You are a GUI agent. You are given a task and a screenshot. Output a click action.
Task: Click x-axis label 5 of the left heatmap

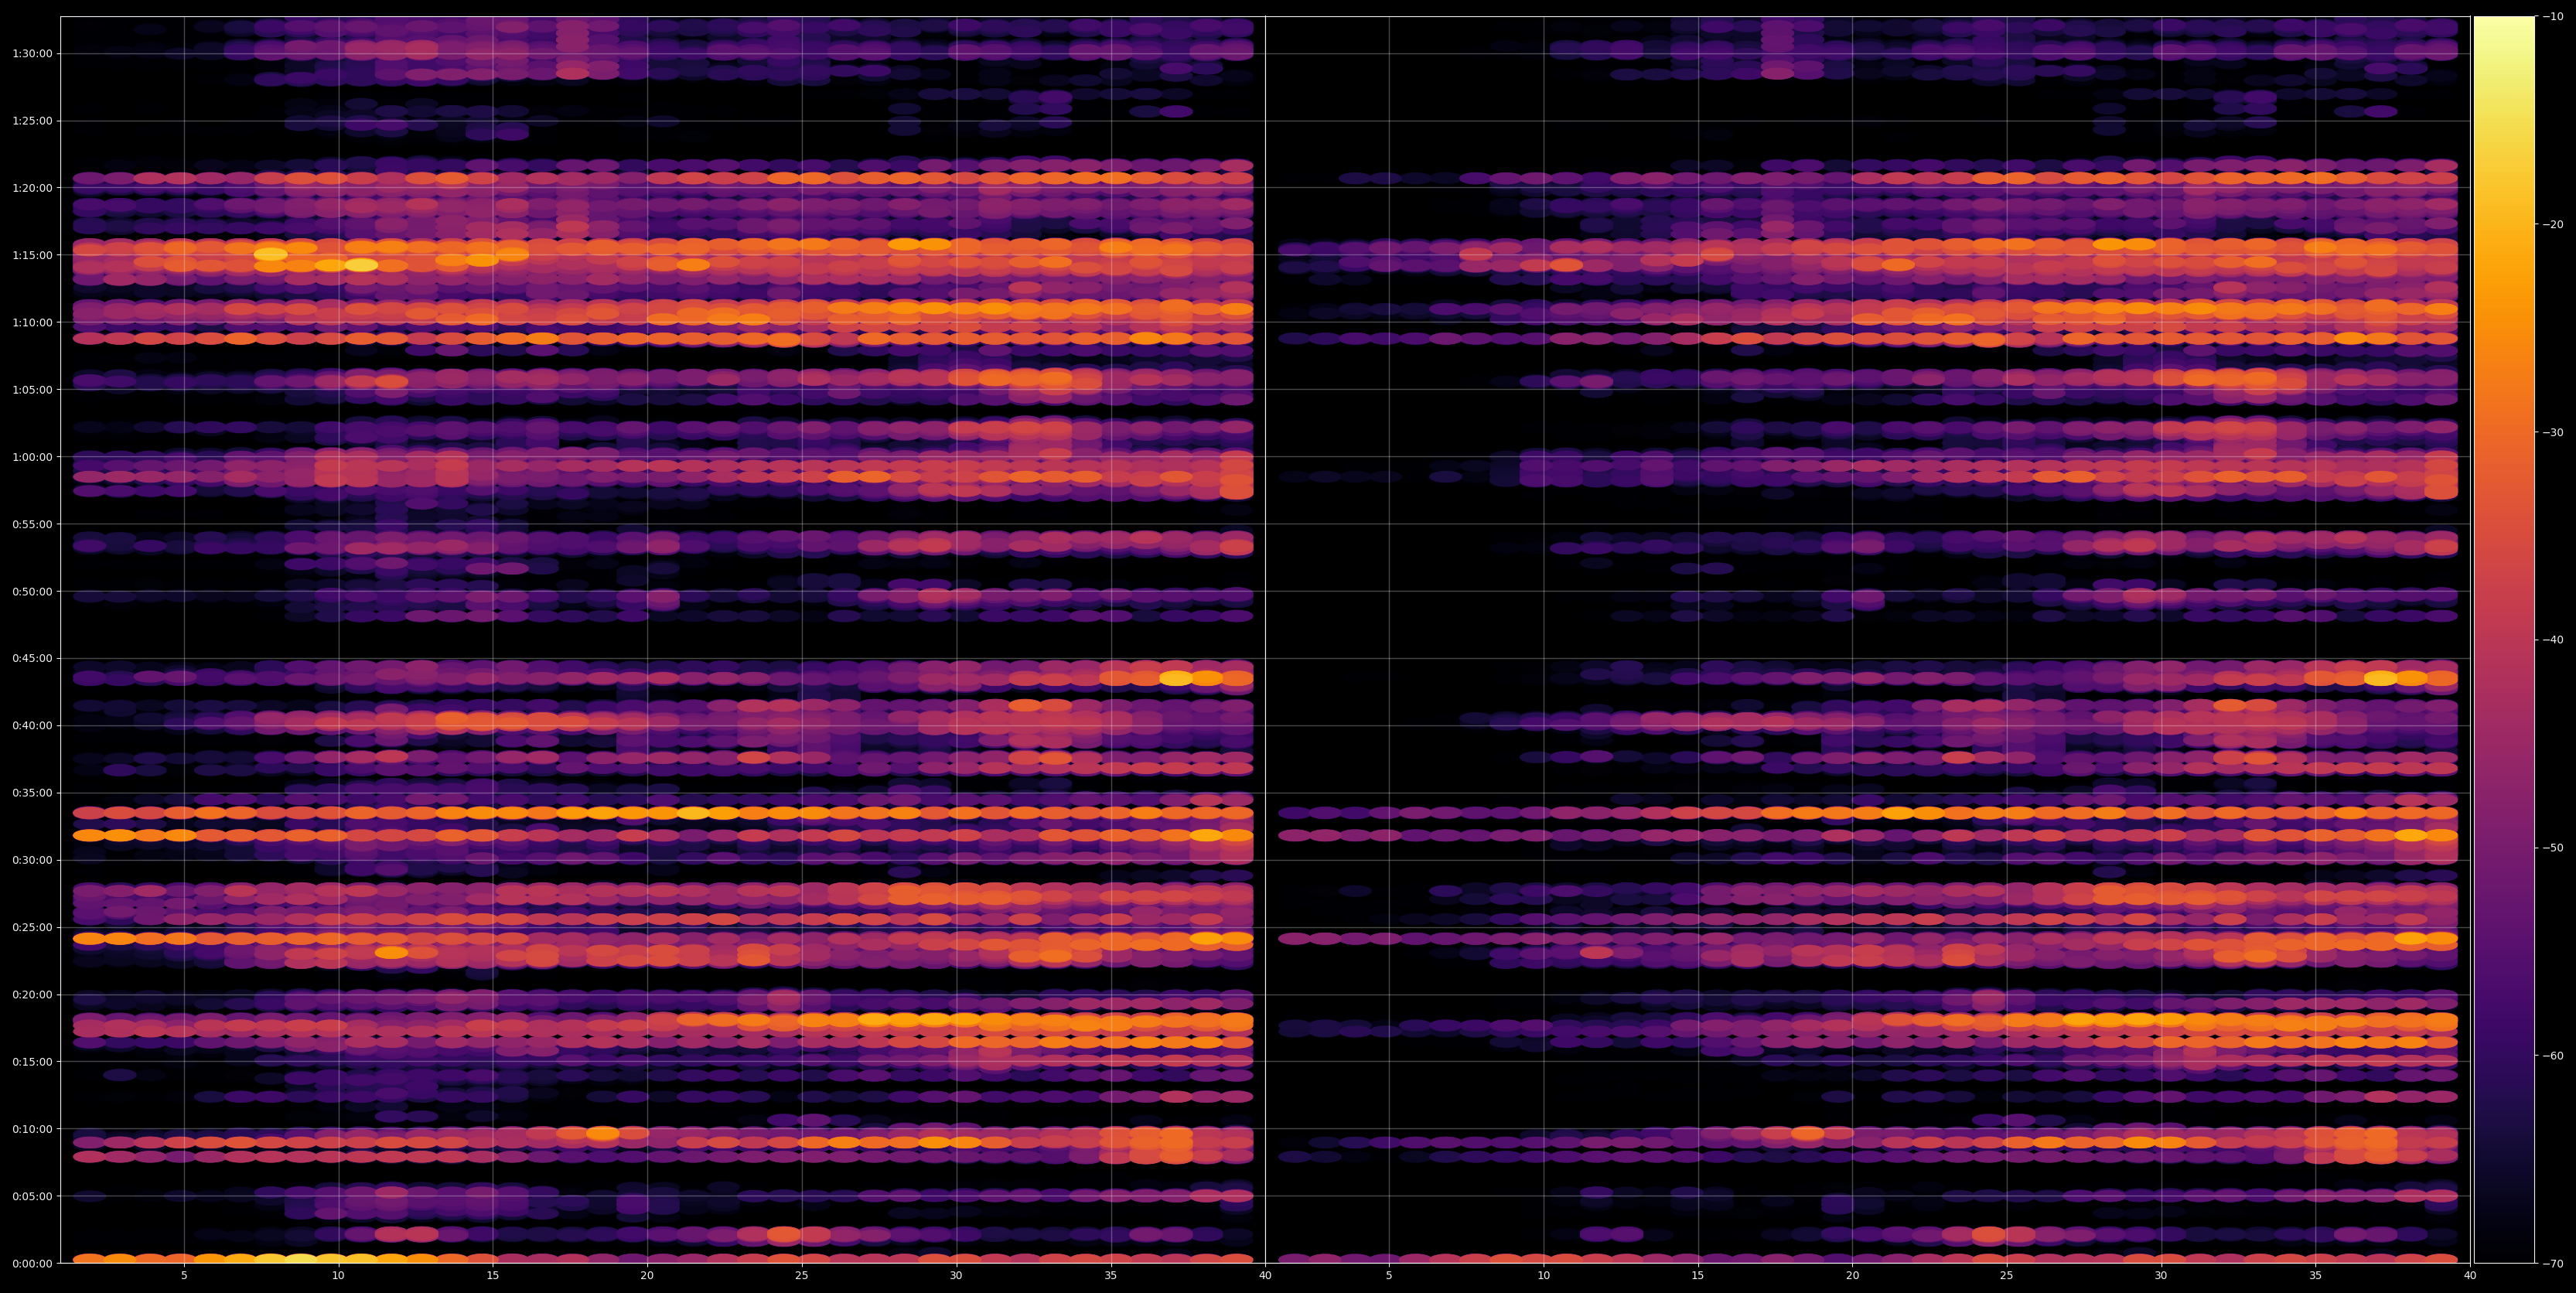[x=184, y=1275]
